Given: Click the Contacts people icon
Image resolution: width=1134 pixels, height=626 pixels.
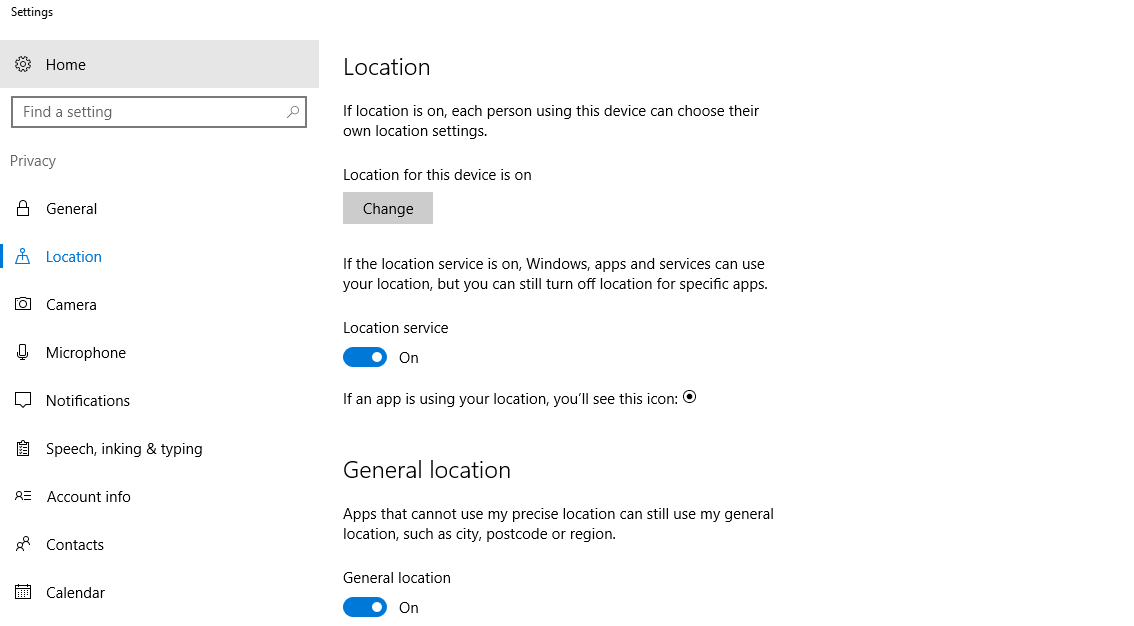Looking at the screenshot, I should 23,544.
